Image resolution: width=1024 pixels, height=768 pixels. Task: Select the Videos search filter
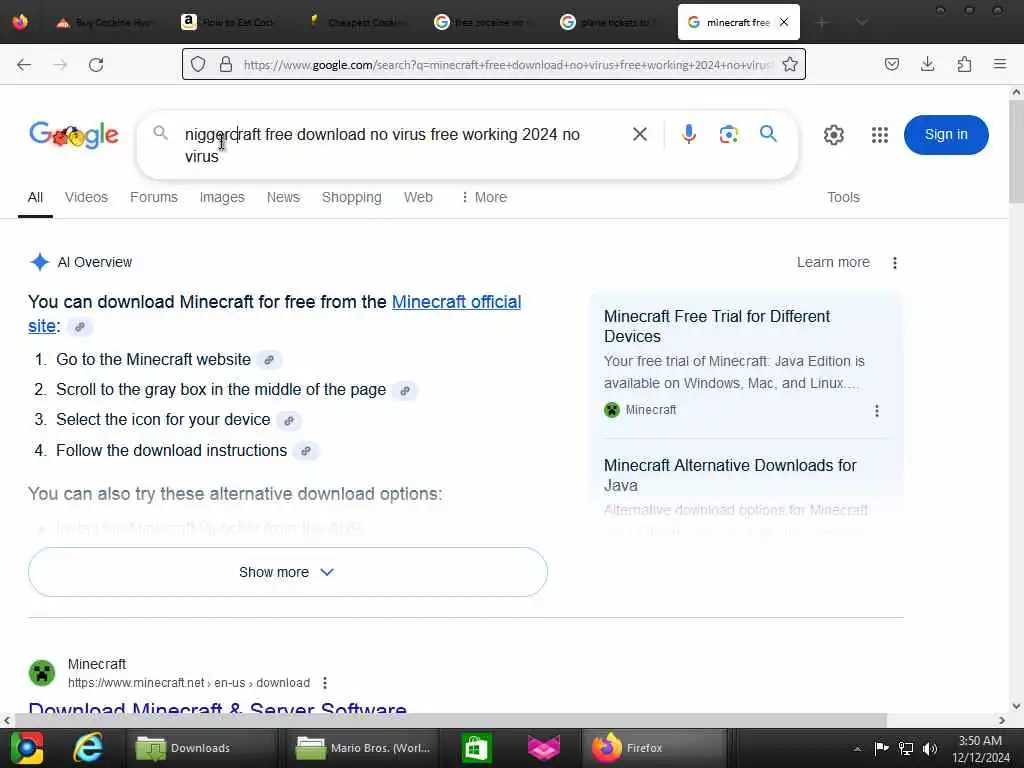click(x=86, y=197)
